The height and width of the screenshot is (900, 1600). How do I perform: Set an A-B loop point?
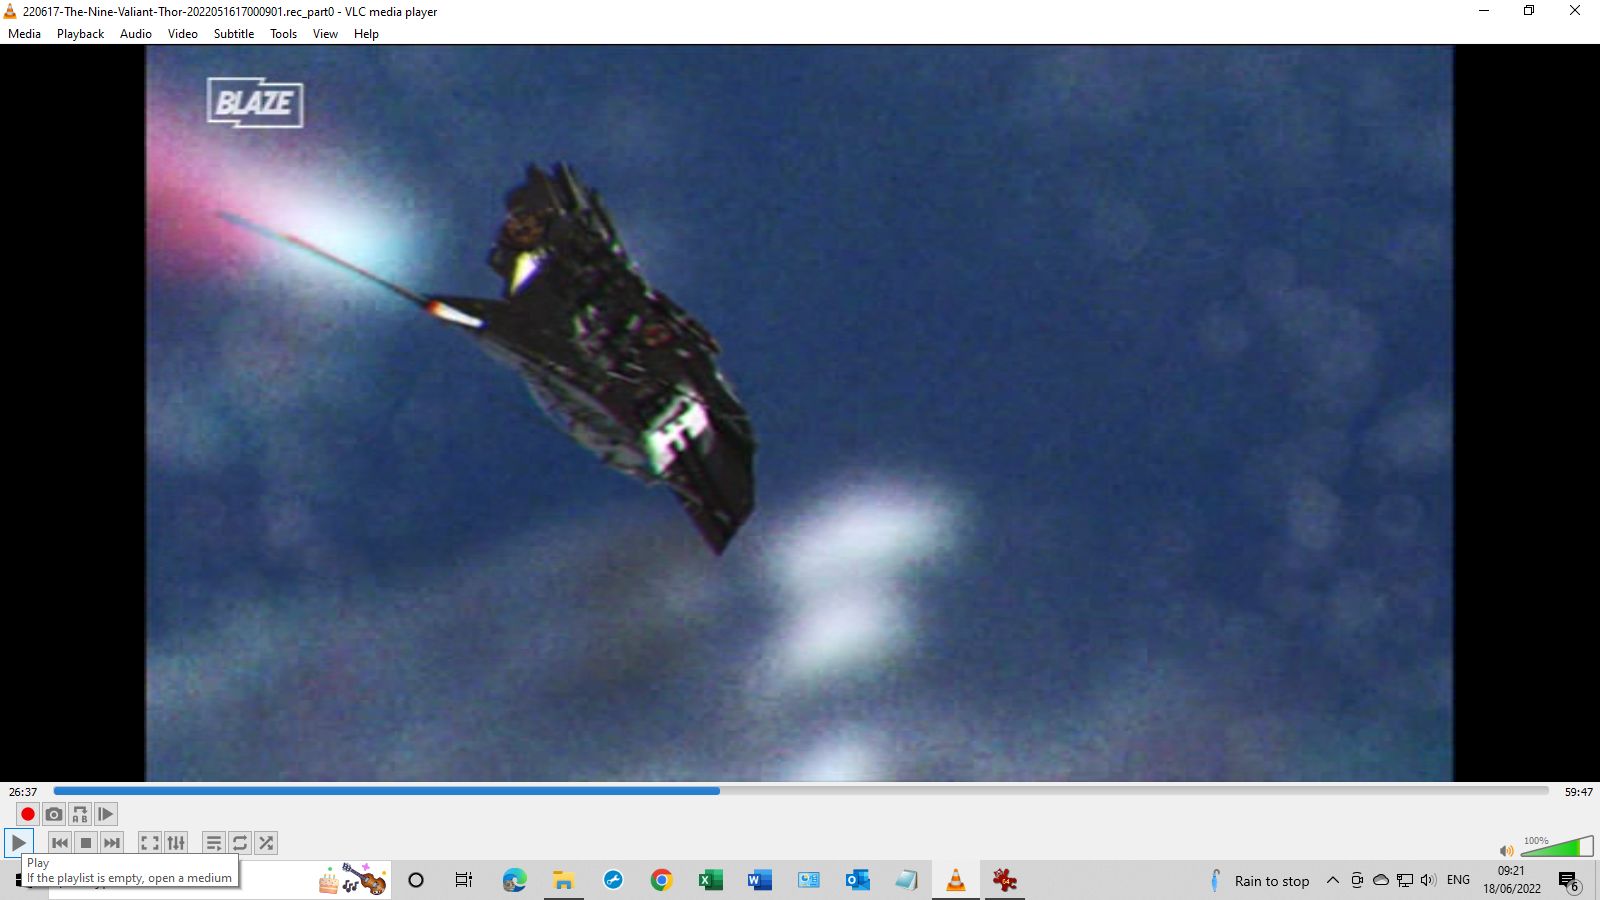(79, 813)
